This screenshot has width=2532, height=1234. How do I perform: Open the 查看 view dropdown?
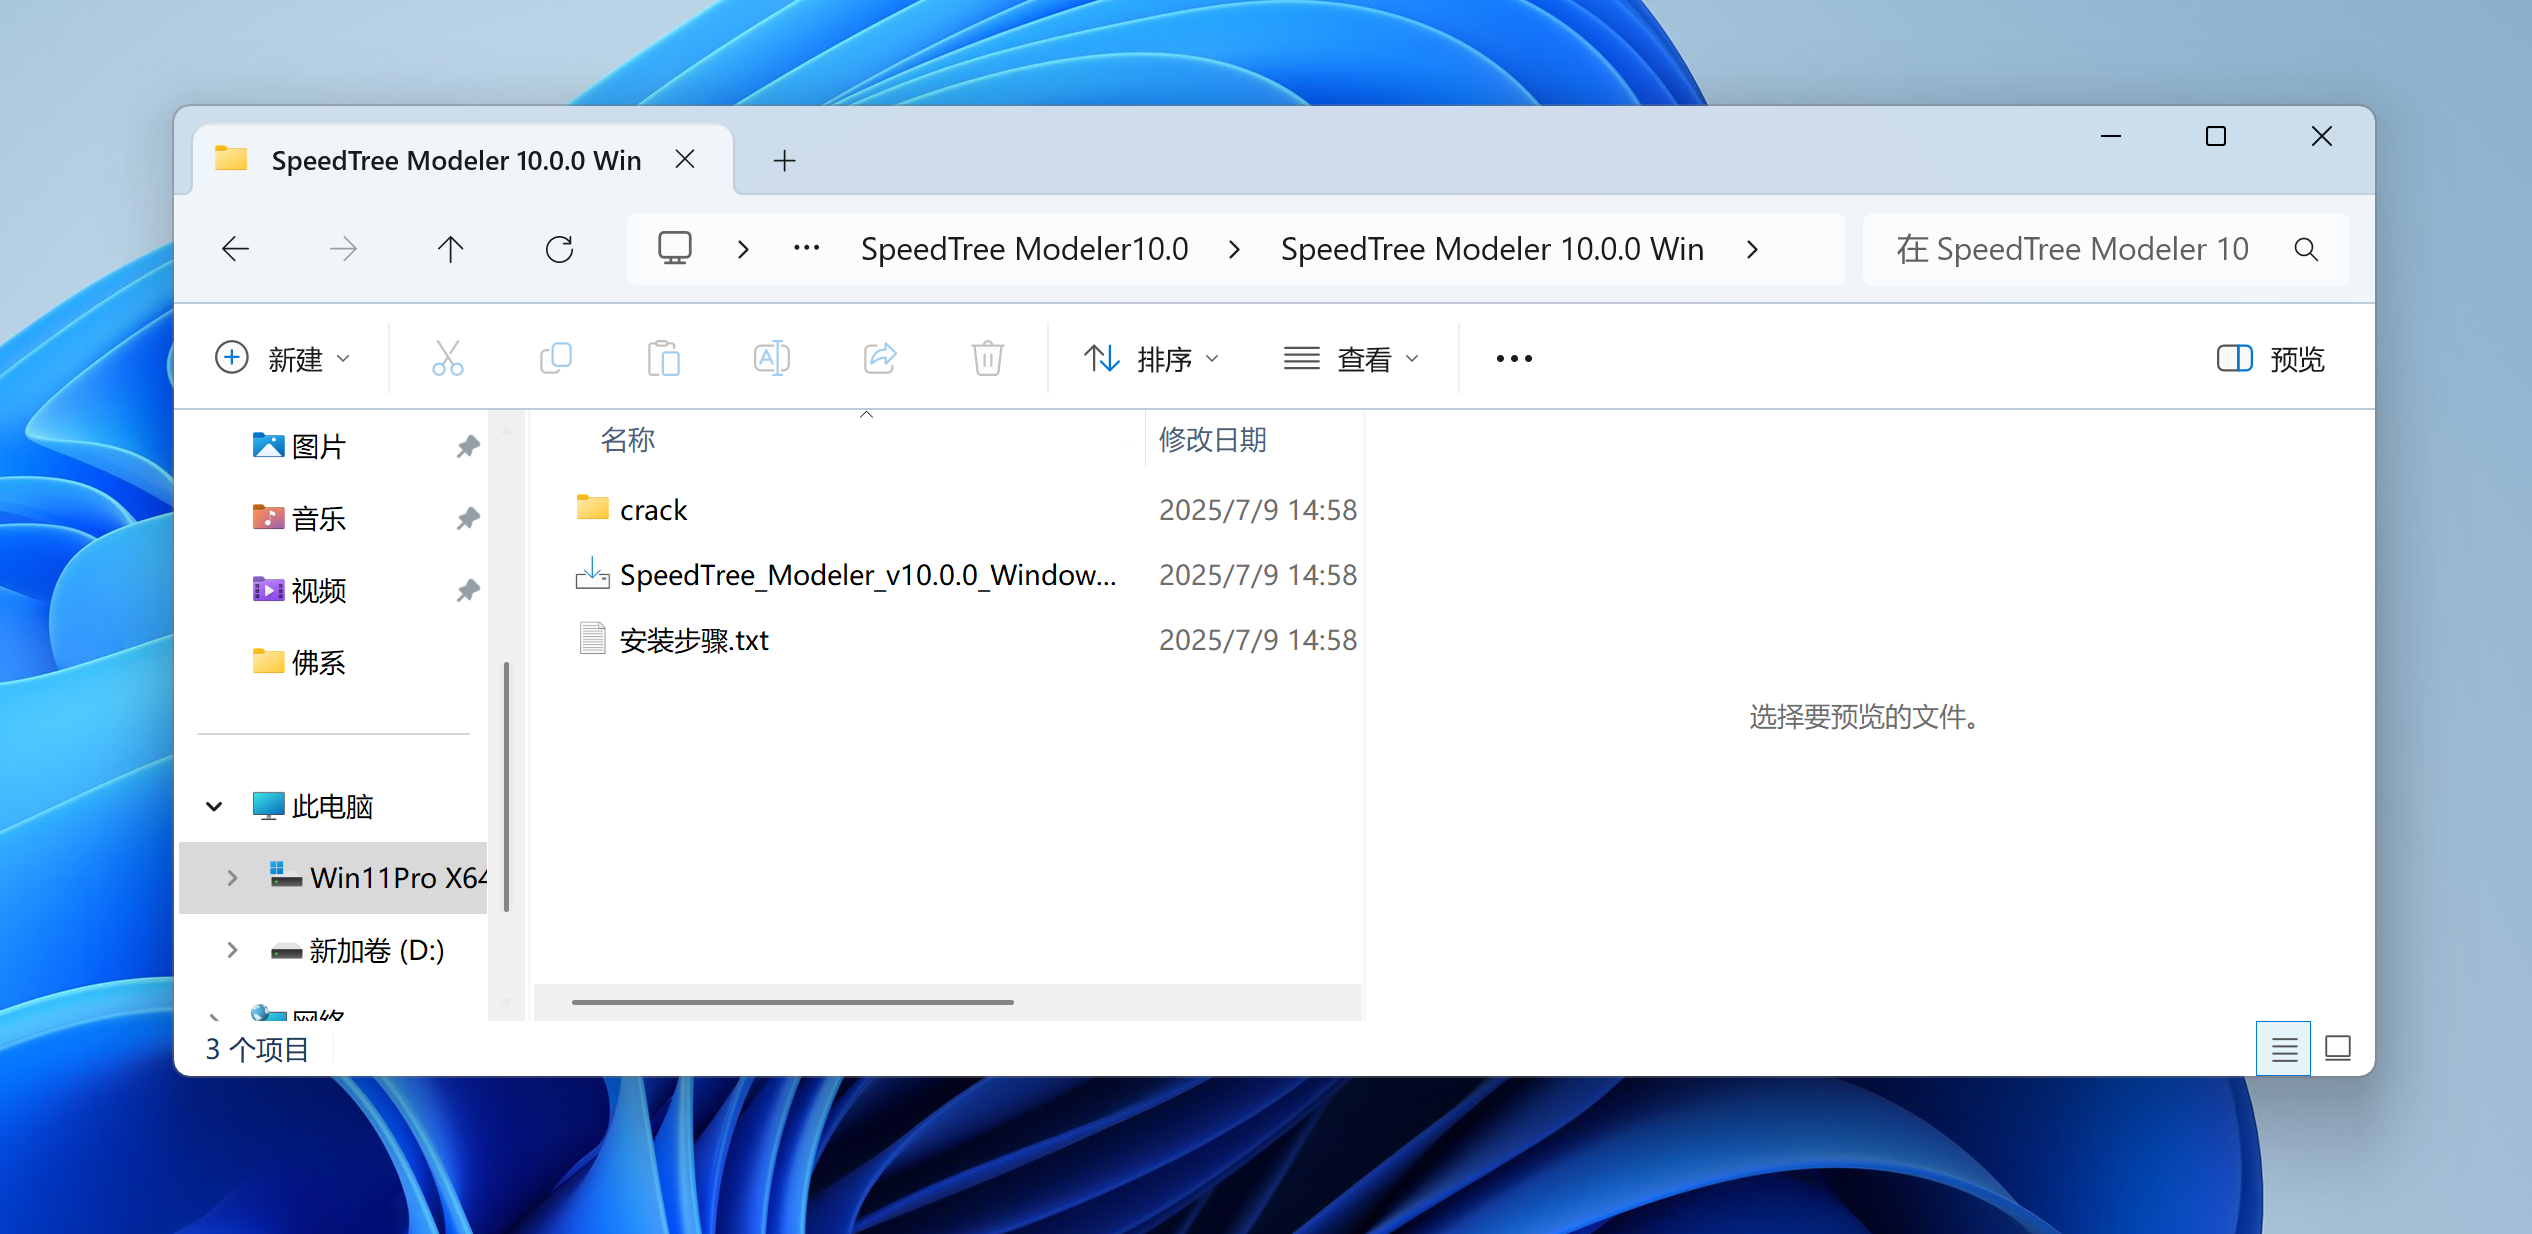(x=1352, y=358)
